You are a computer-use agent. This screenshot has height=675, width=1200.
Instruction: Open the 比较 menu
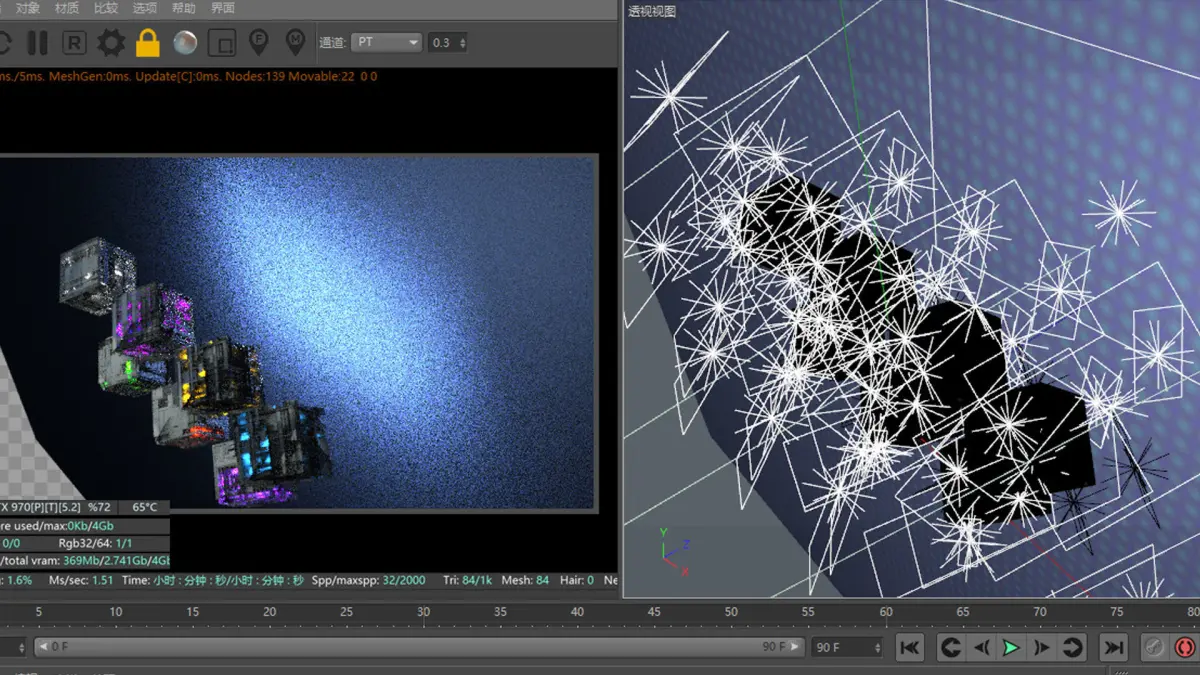click(x=105, y=8)
